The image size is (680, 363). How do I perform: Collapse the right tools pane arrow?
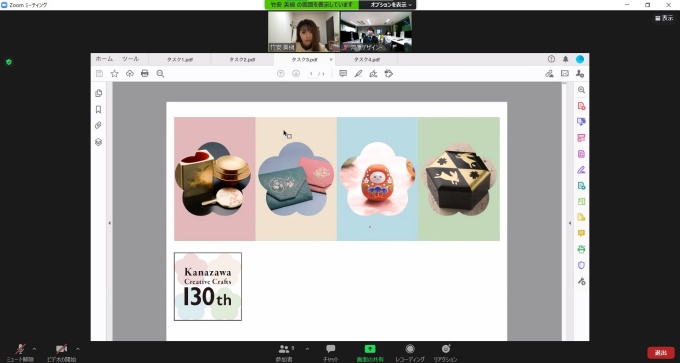[570, 223]
